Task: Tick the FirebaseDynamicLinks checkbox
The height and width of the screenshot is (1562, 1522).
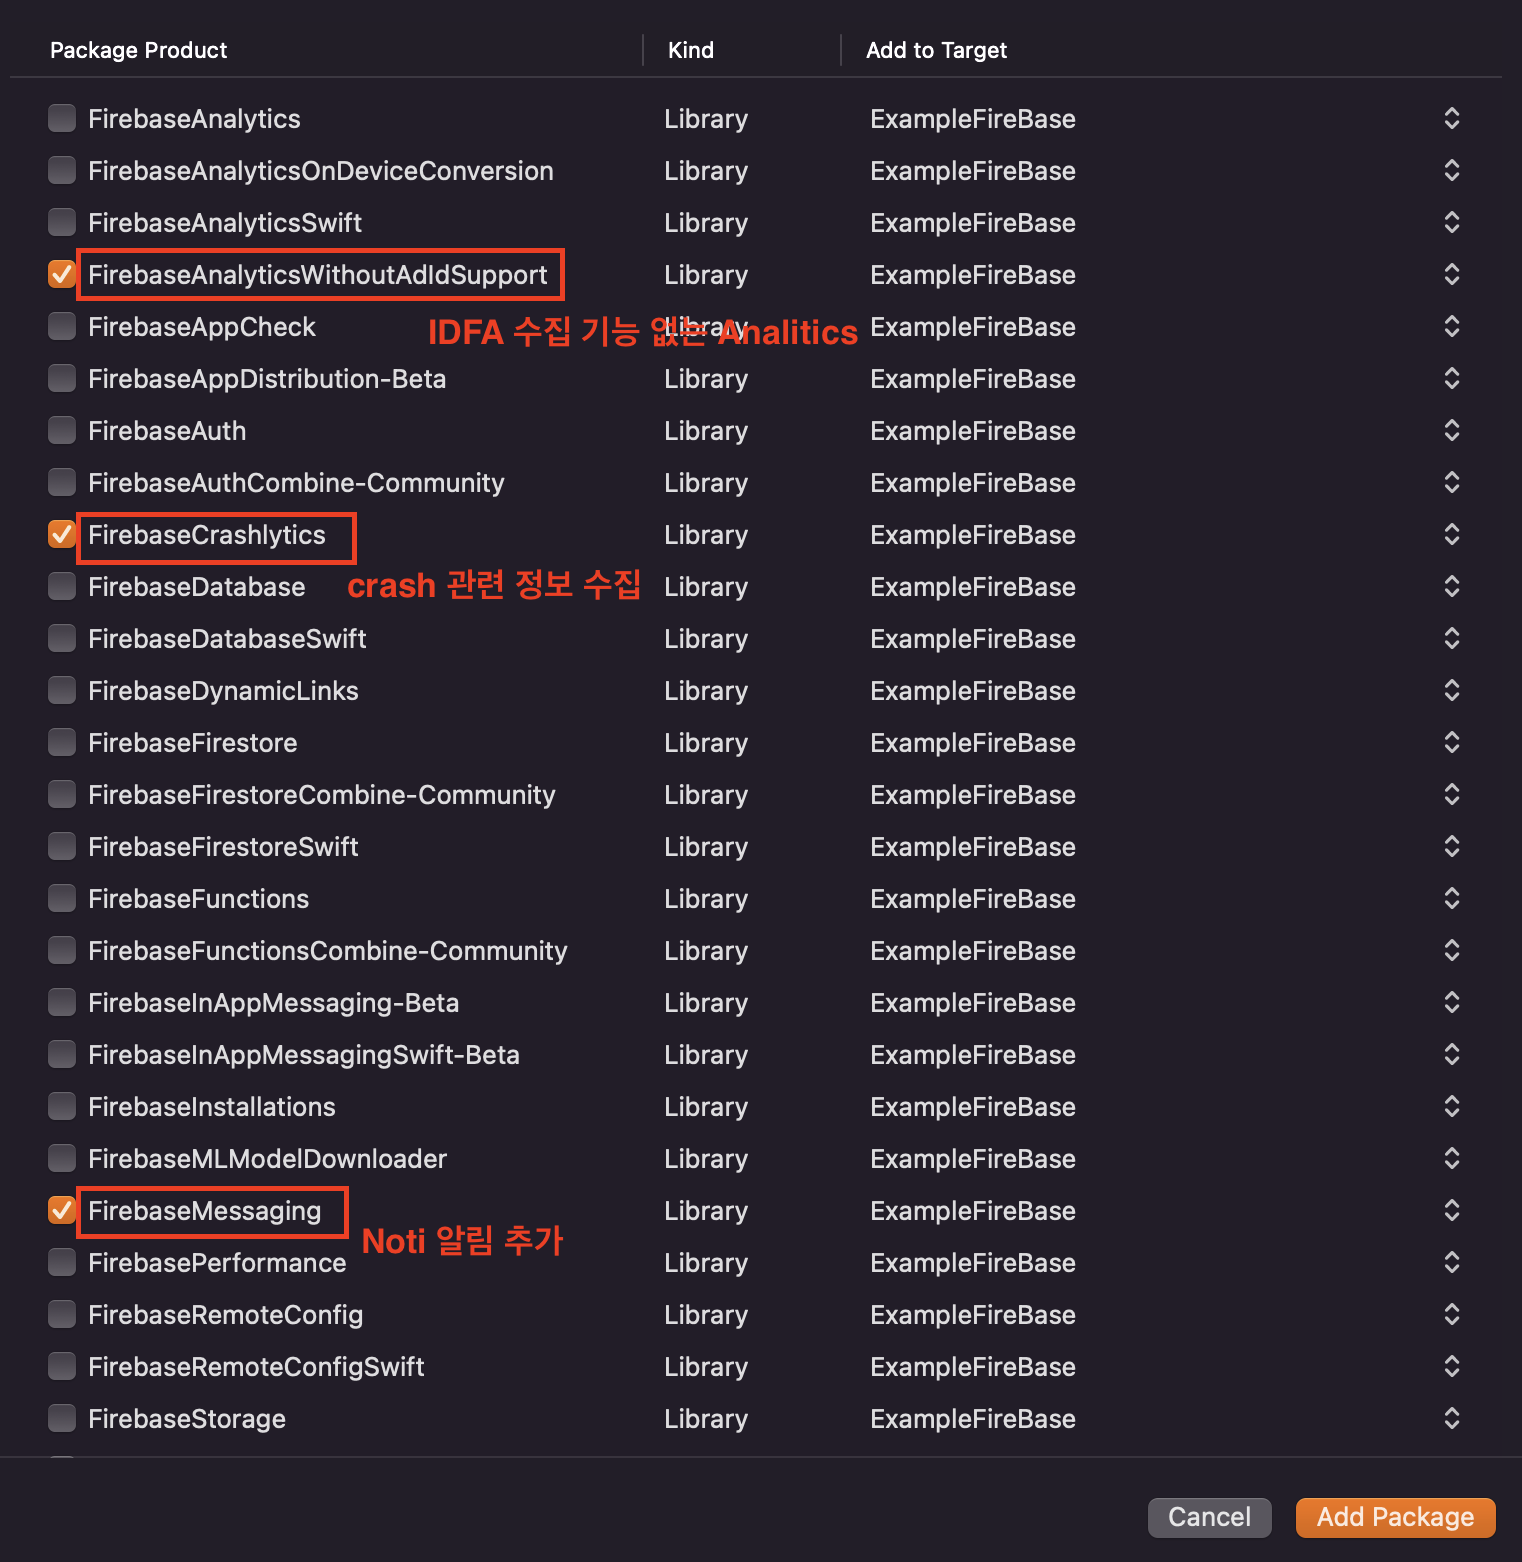Action: pos(62,690)
